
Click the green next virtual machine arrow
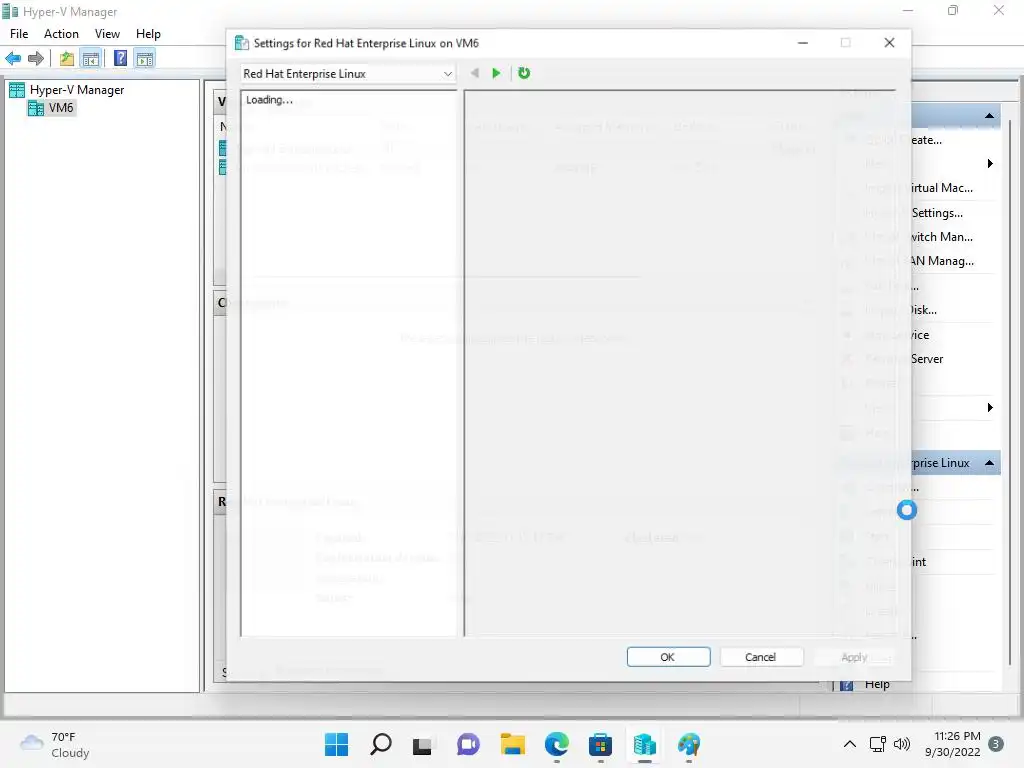point(496,73)
